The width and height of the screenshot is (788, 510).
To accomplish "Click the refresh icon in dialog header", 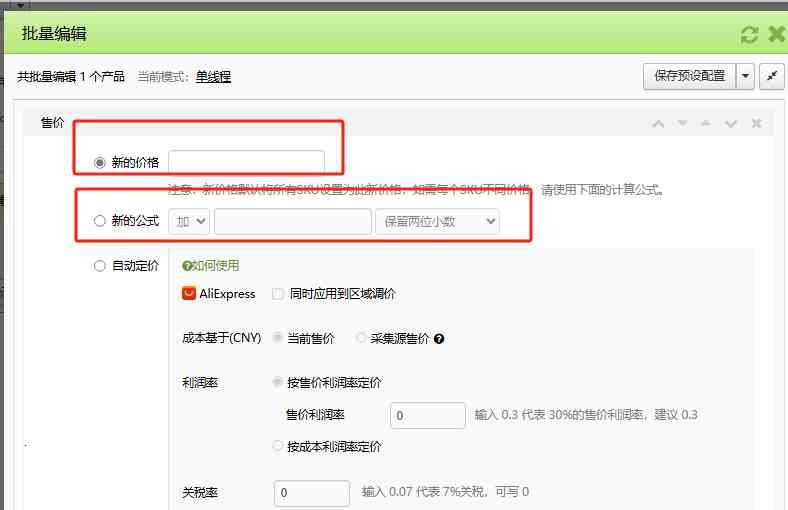I will tap(749, 35).
